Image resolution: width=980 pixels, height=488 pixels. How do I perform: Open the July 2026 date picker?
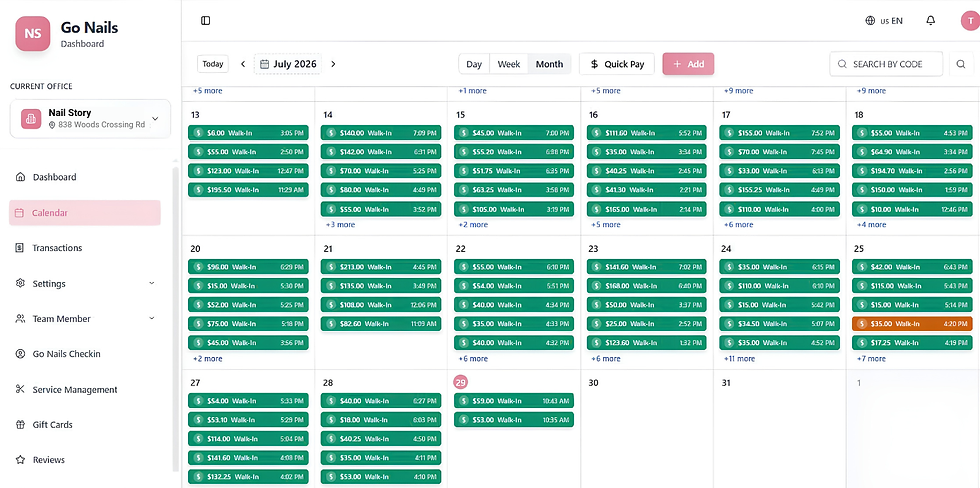288,64
